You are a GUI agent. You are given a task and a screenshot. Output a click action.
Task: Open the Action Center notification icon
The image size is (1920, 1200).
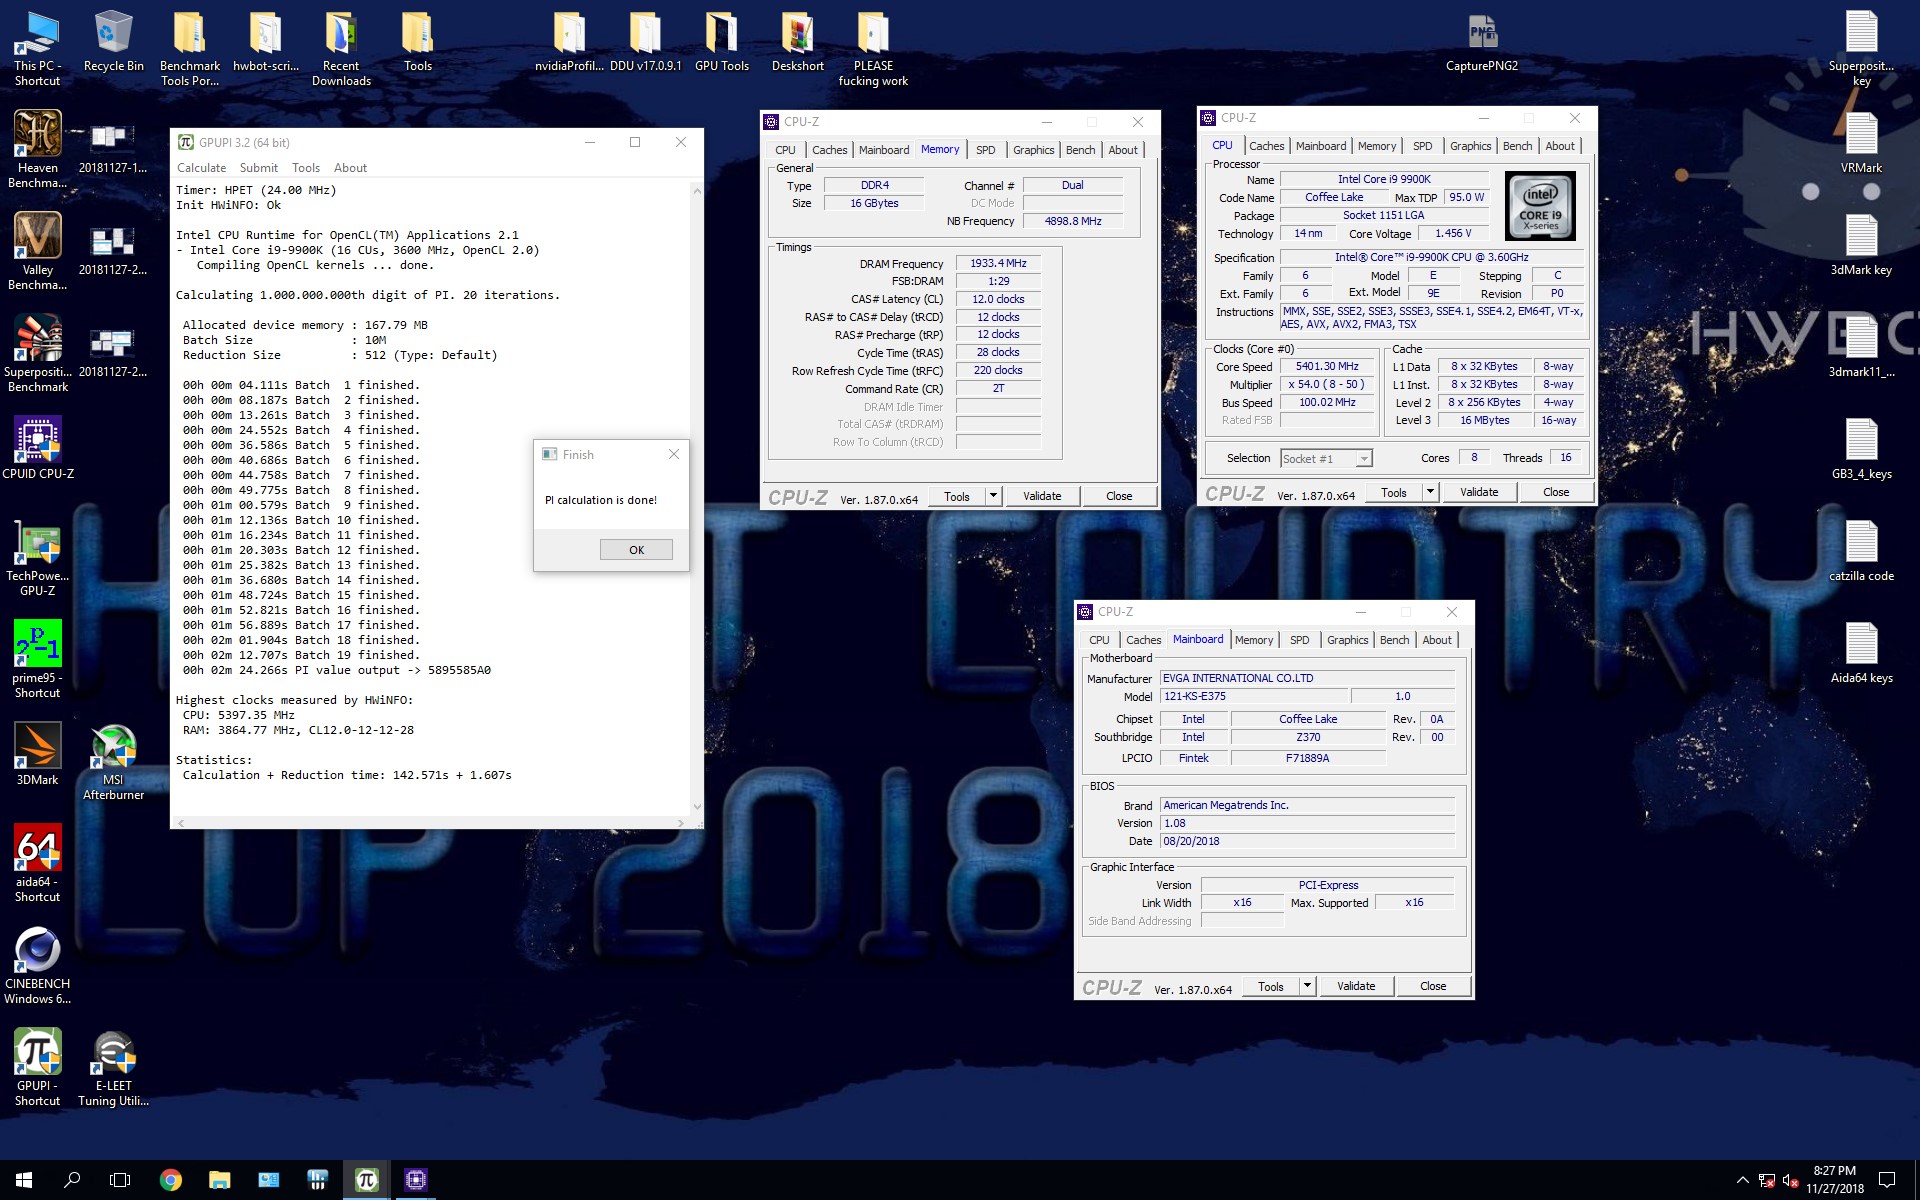click(x=1887, y=1180)
